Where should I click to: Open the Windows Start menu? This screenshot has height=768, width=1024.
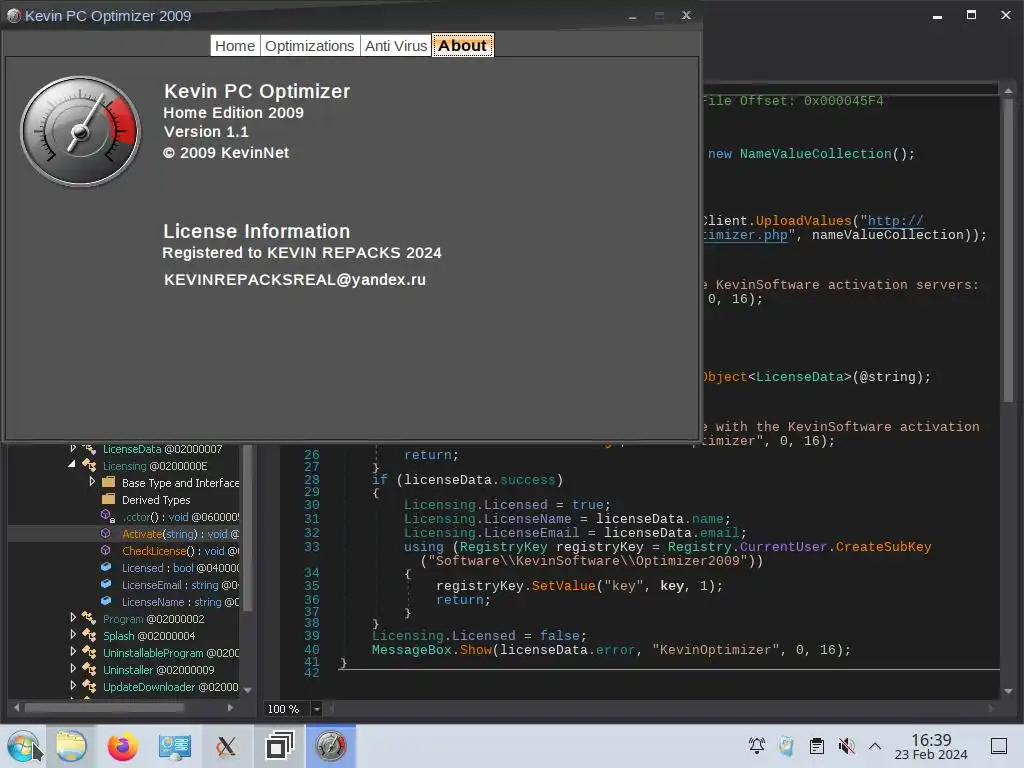click(x=23, y=746)
